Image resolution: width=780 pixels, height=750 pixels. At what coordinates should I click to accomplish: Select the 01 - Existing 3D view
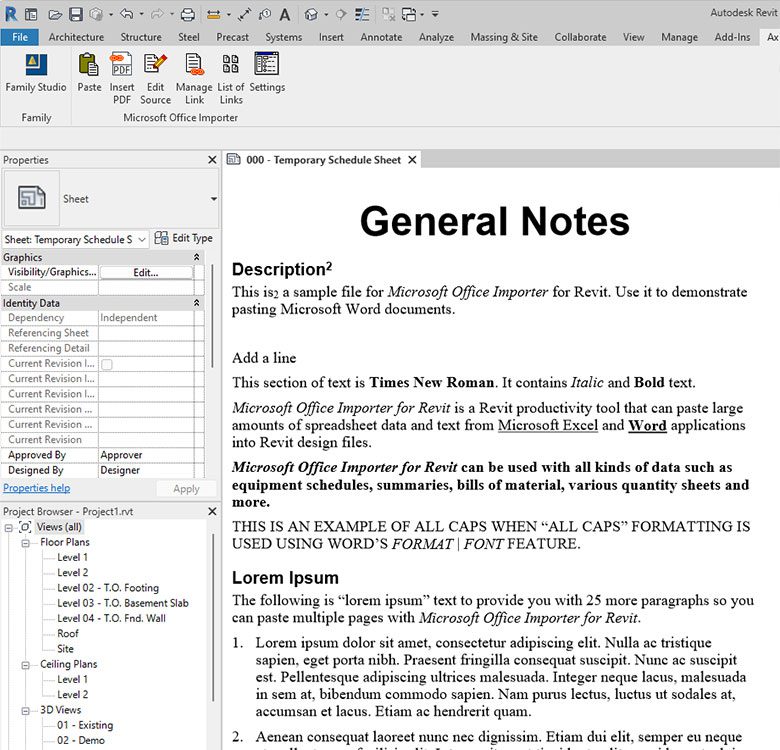pyautogui.click(x=85, y=725)
